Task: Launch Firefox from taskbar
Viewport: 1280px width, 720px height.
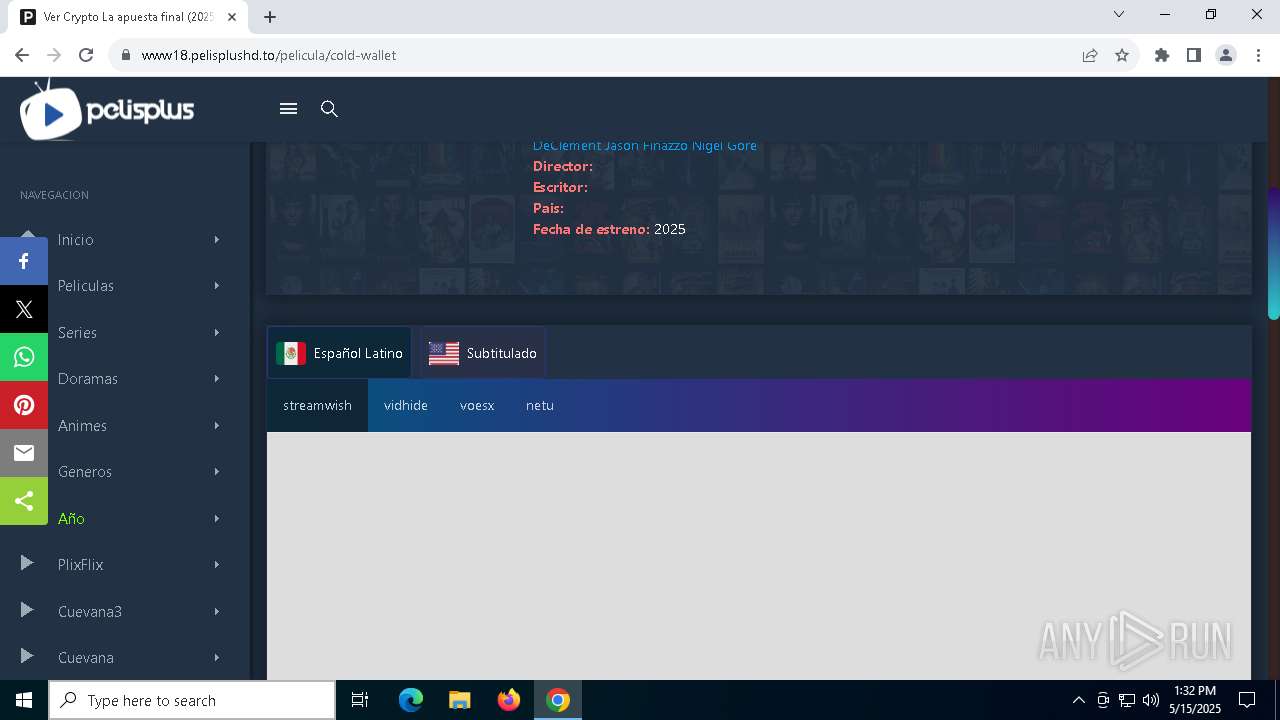Action: [x=509, y=700]
